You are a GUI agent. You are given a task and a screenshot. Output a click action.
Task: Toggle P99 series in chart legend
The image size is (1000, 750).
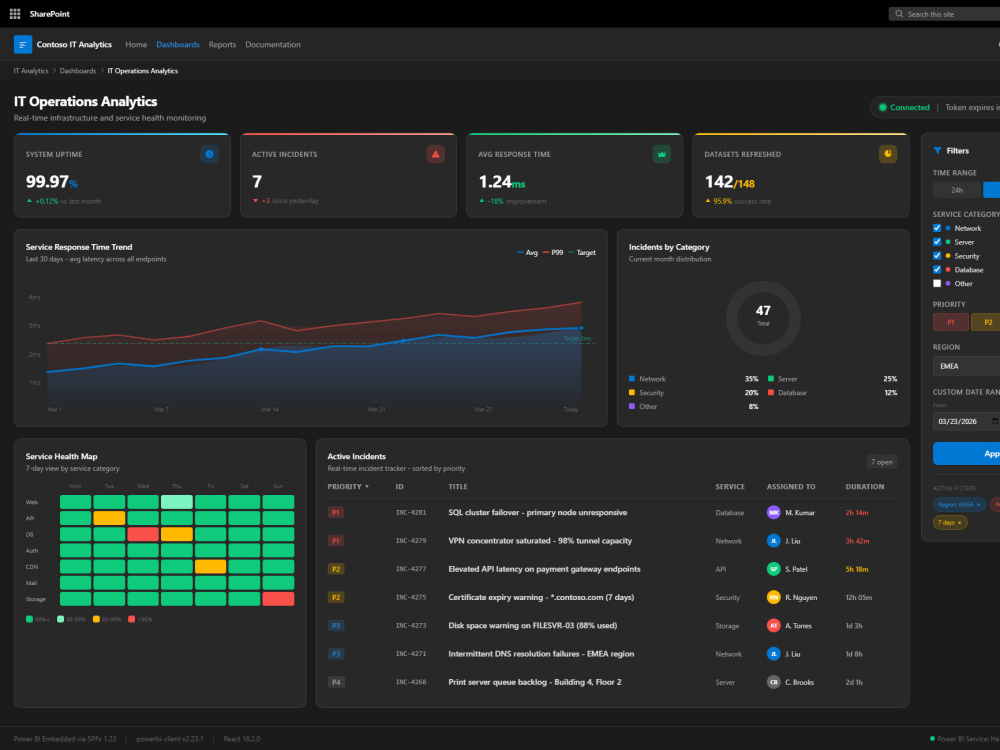[553, 253]
